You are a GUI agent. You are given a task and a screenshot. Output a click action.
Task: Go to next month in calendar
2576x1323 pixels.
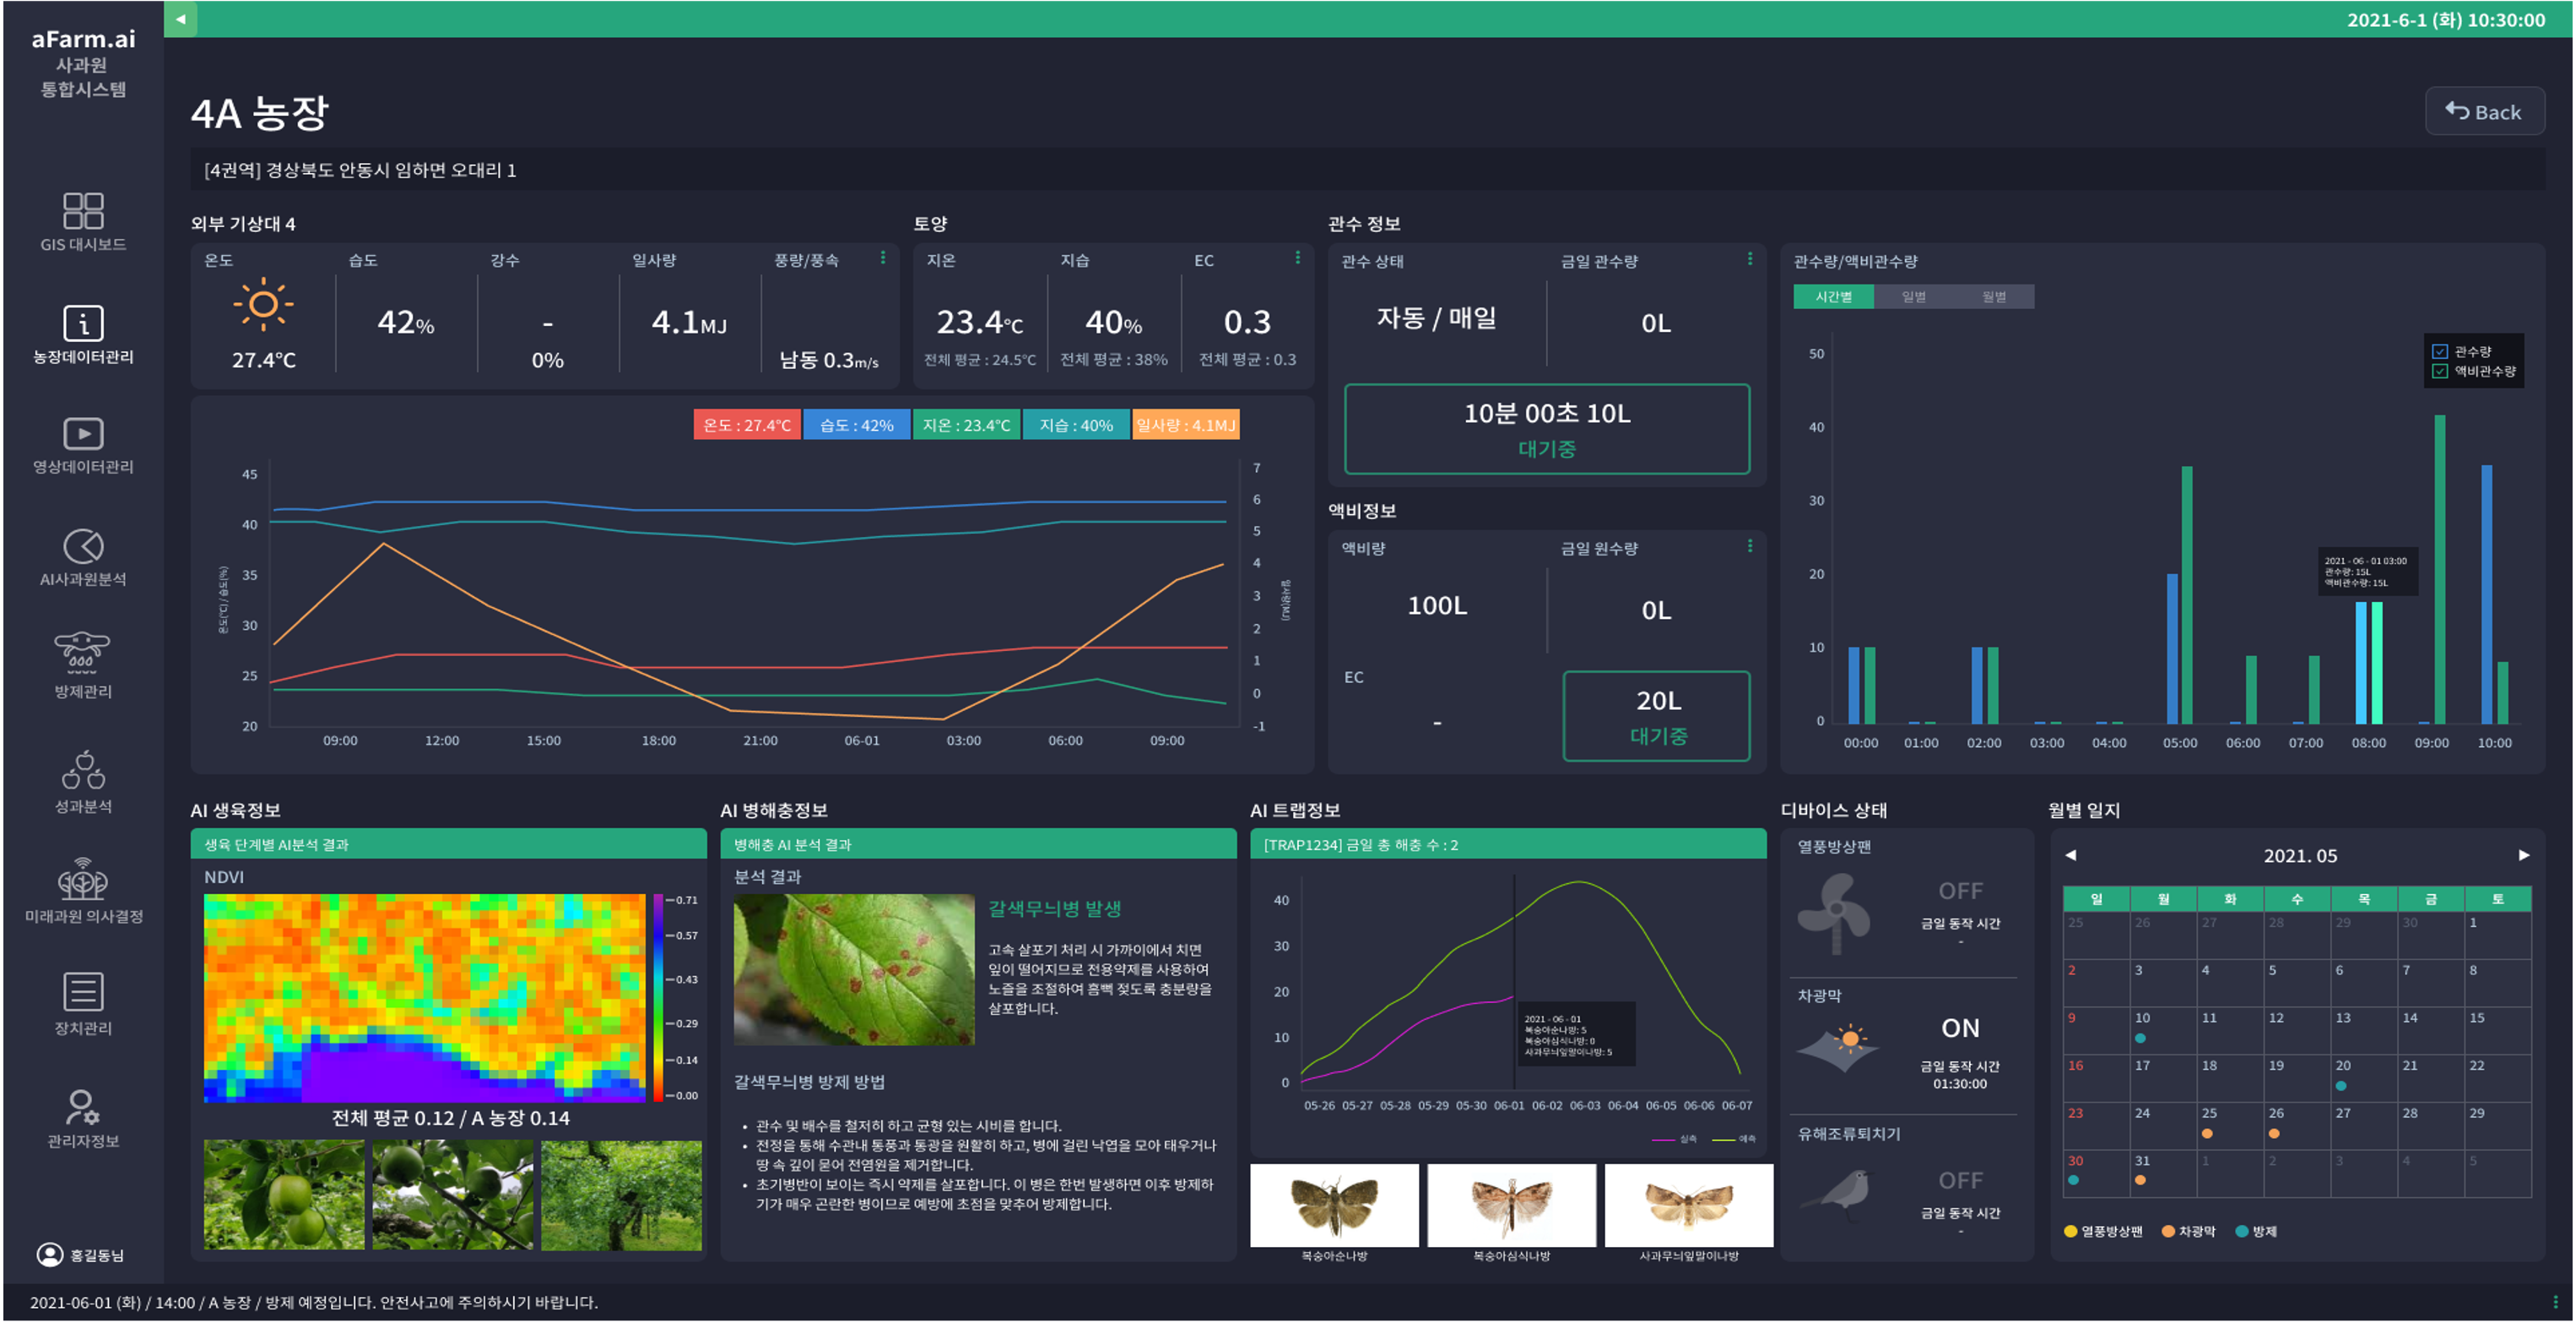click(x=2523, y=855)
